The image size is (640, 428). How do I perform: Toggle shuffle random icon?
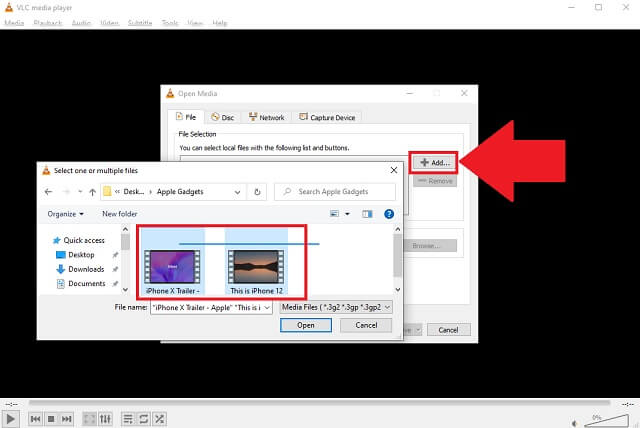tap(159, 419)
